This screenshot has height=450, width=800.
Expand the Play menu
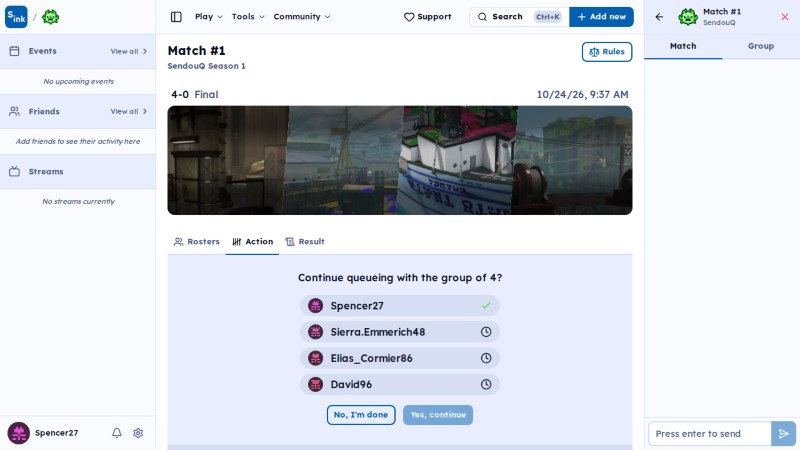click(x=209, y=17)
